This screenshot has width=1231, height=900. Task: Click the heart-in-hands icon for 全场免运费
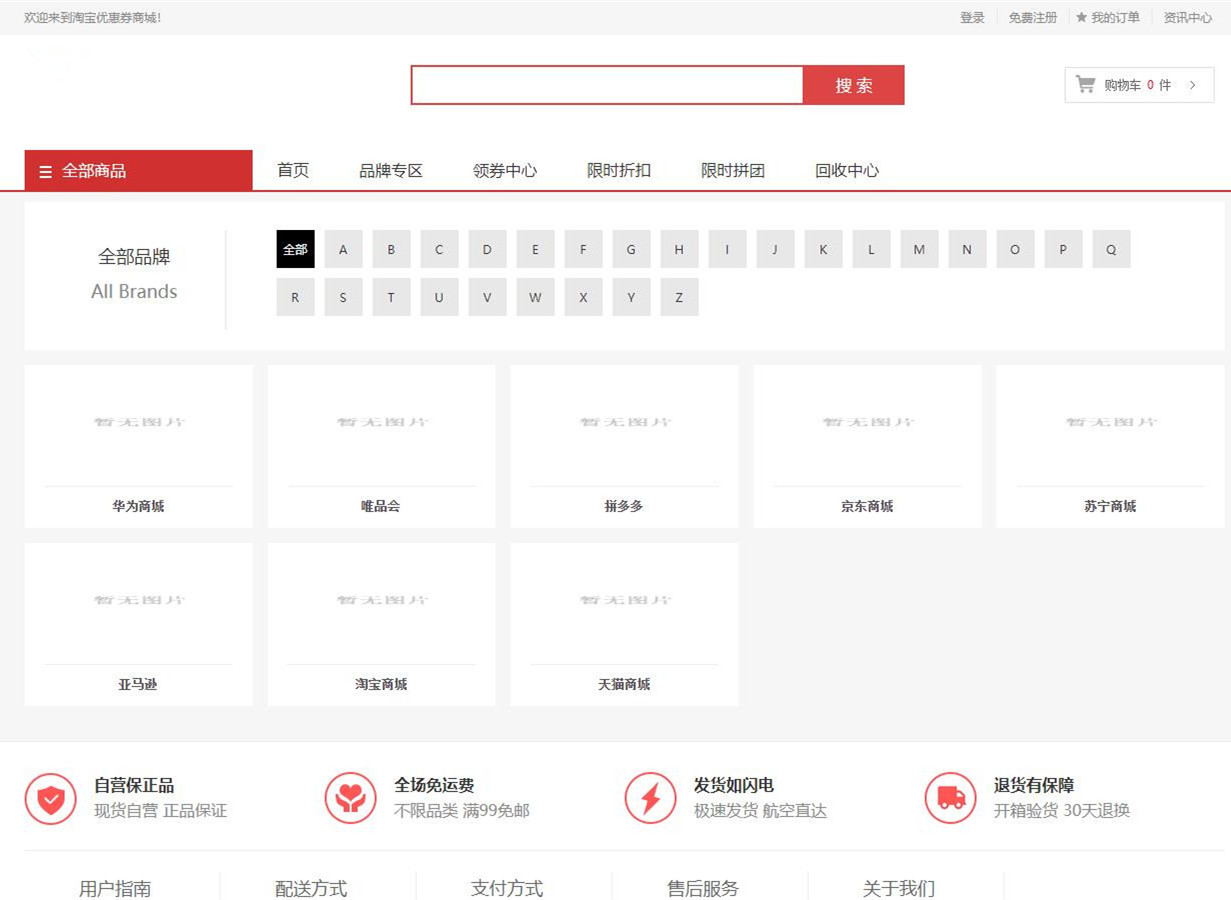click(350, 799)
